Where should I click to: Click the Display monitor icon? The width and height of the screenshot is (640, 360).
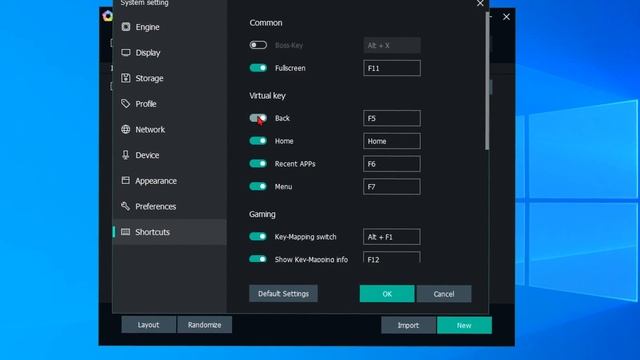click(x=126, y=53)
